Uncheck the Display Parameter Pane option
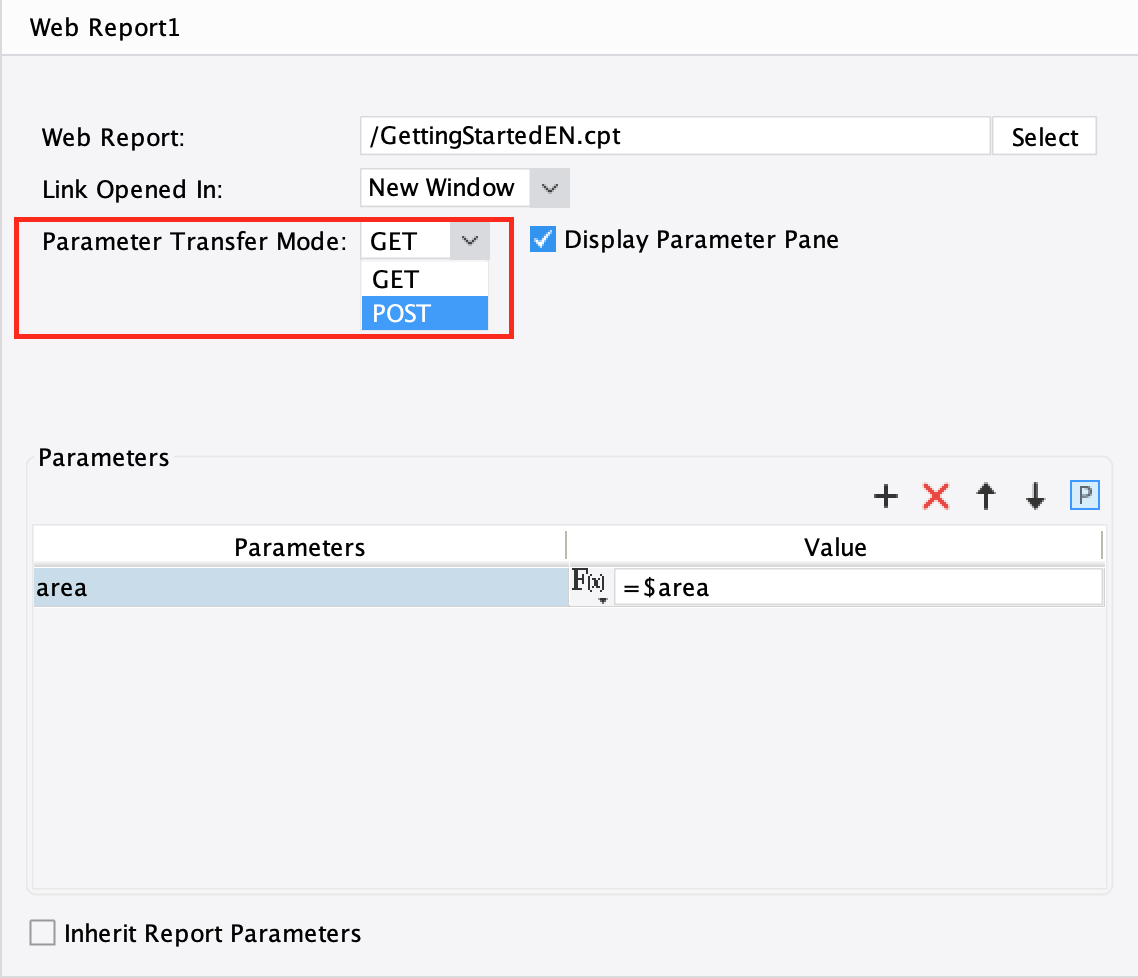The width and height of the screenshot is (1138, 978). coord(542,239)
